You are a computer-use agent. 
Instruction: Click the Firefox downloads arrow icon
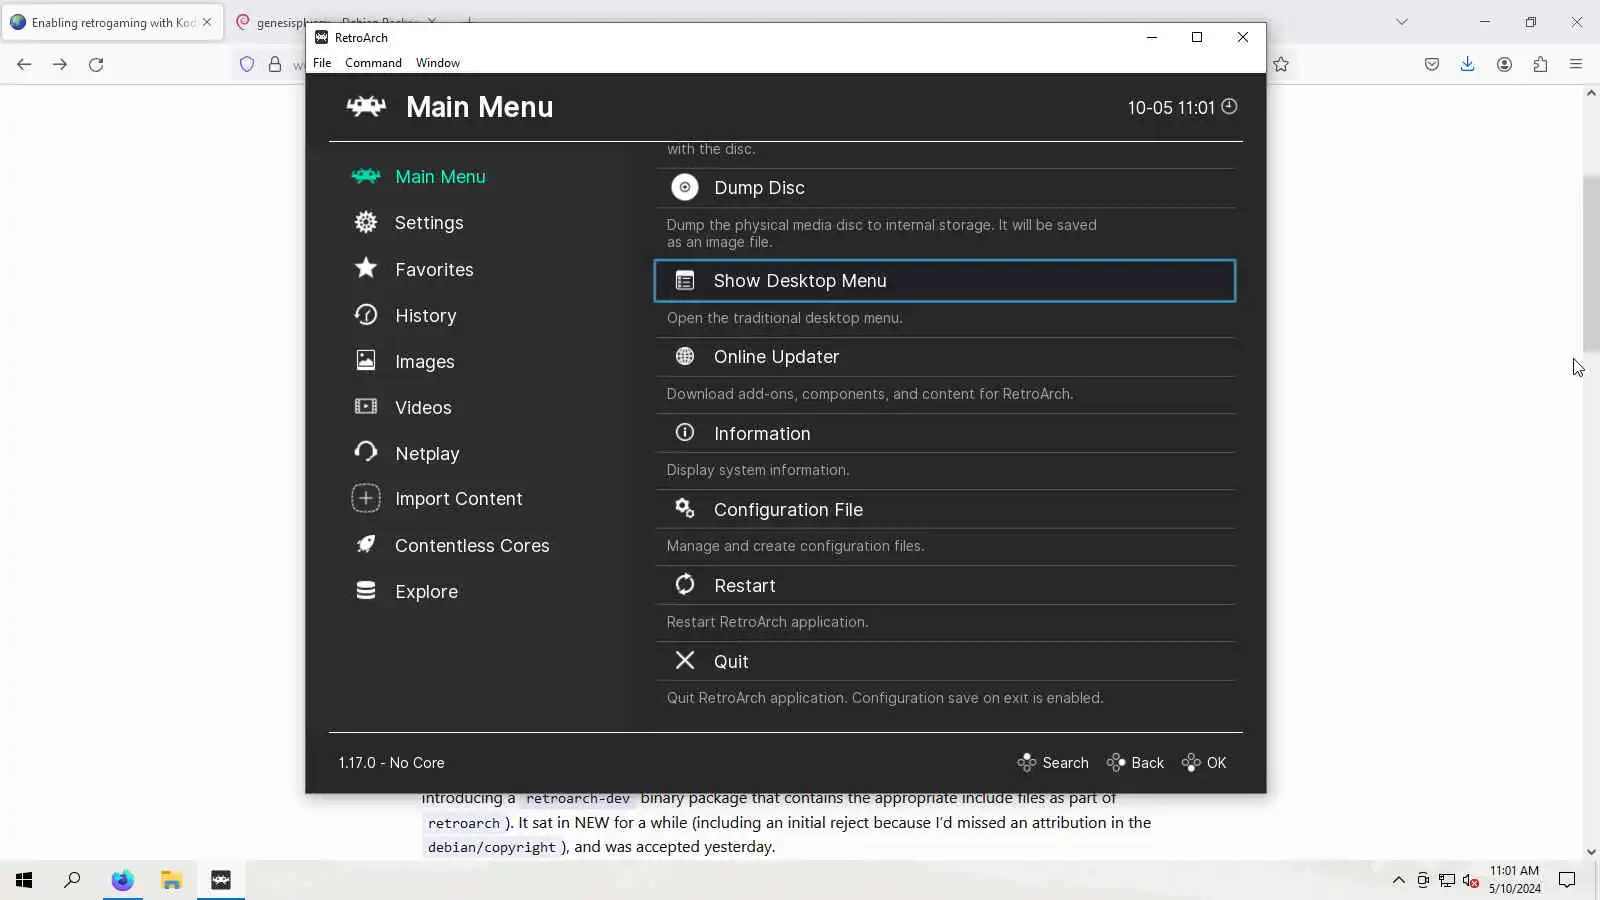click(1467, 64)
